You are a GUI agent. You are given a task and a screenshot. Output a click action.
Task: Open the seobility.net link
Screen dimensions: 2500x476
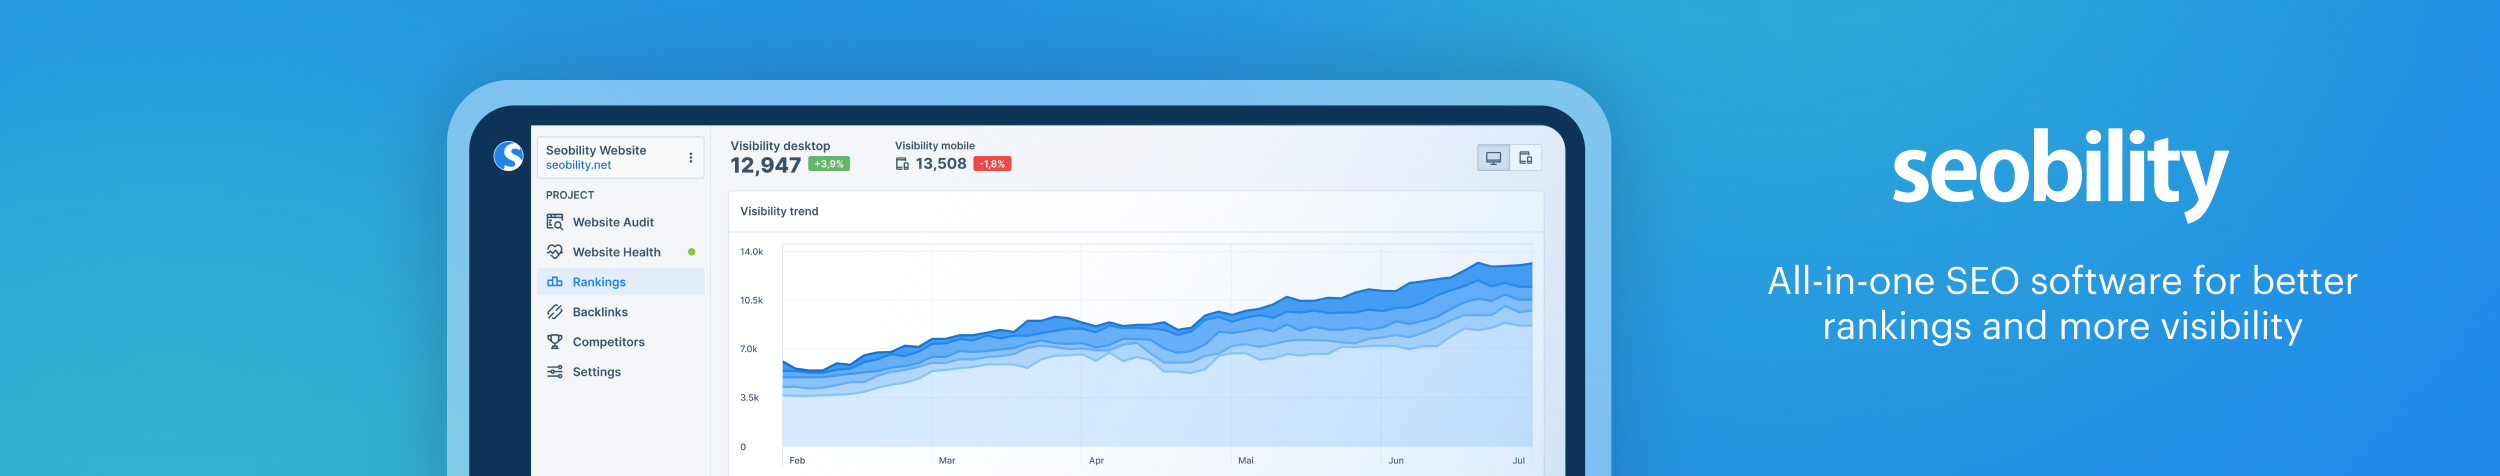point(578,166)
